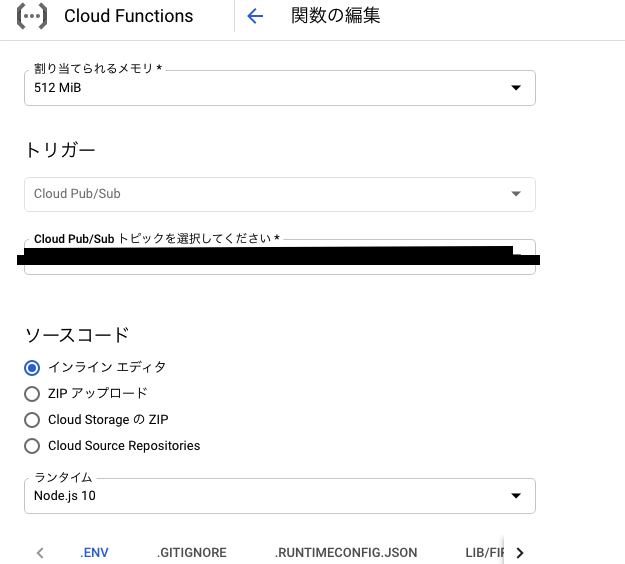Click the Cloud Functions product title
The width and height of the screenshot is (625, 564).
point(128,16)
